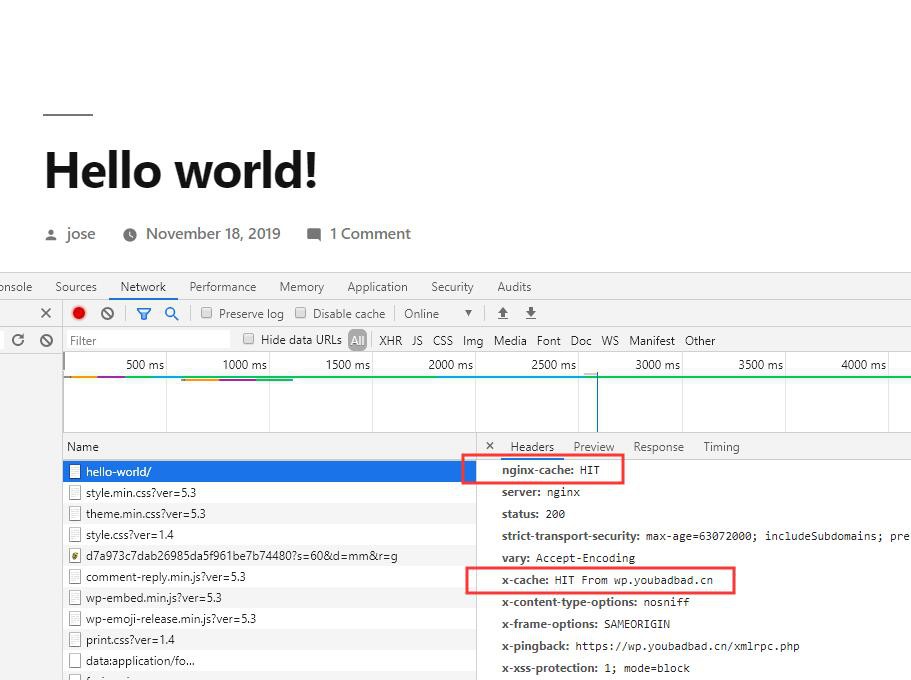
Task: Check the Disable cache option
Action: pos(300,313)
